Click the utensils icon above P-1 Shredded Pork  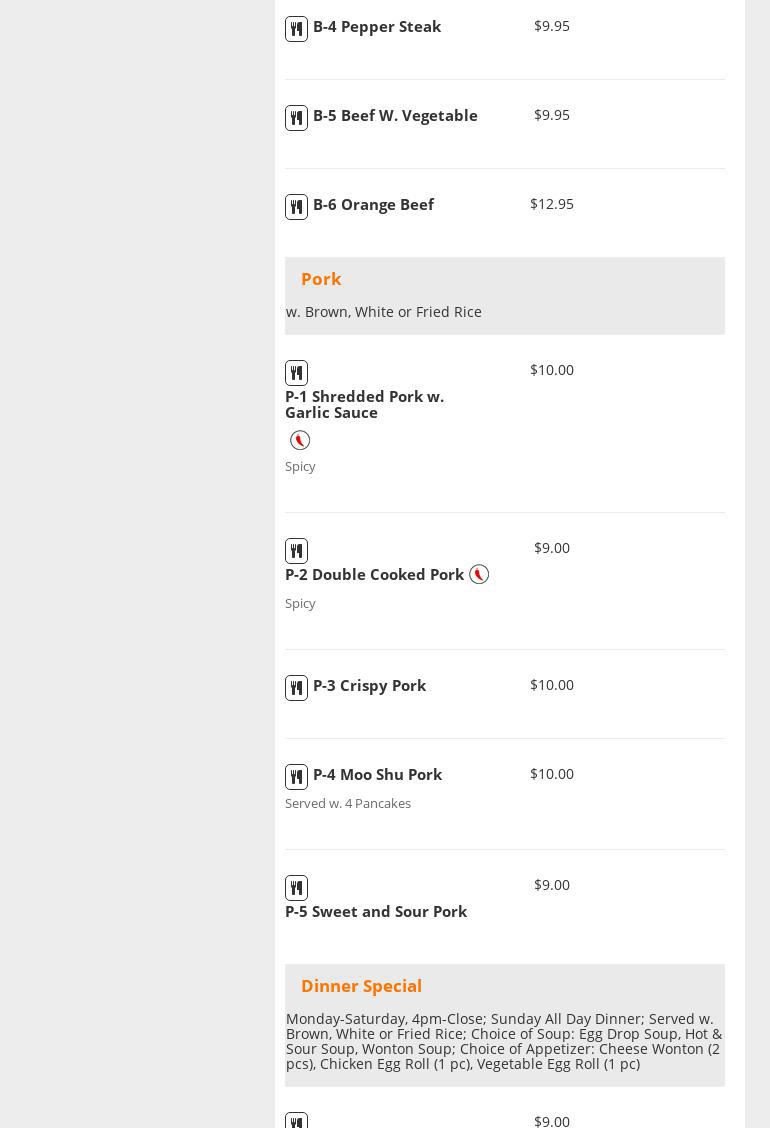tap(296, 373)
